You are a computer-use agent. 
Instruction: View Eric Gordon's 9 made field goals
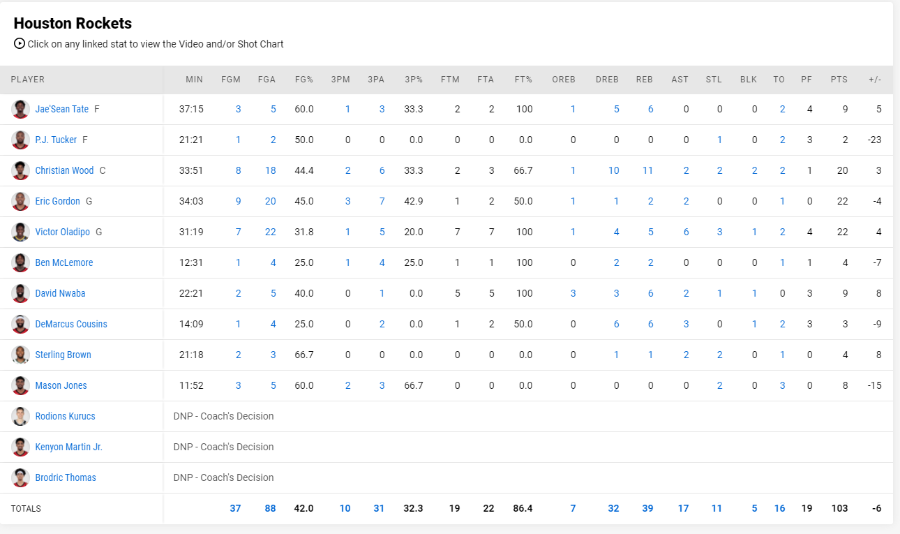pos(238,201)
